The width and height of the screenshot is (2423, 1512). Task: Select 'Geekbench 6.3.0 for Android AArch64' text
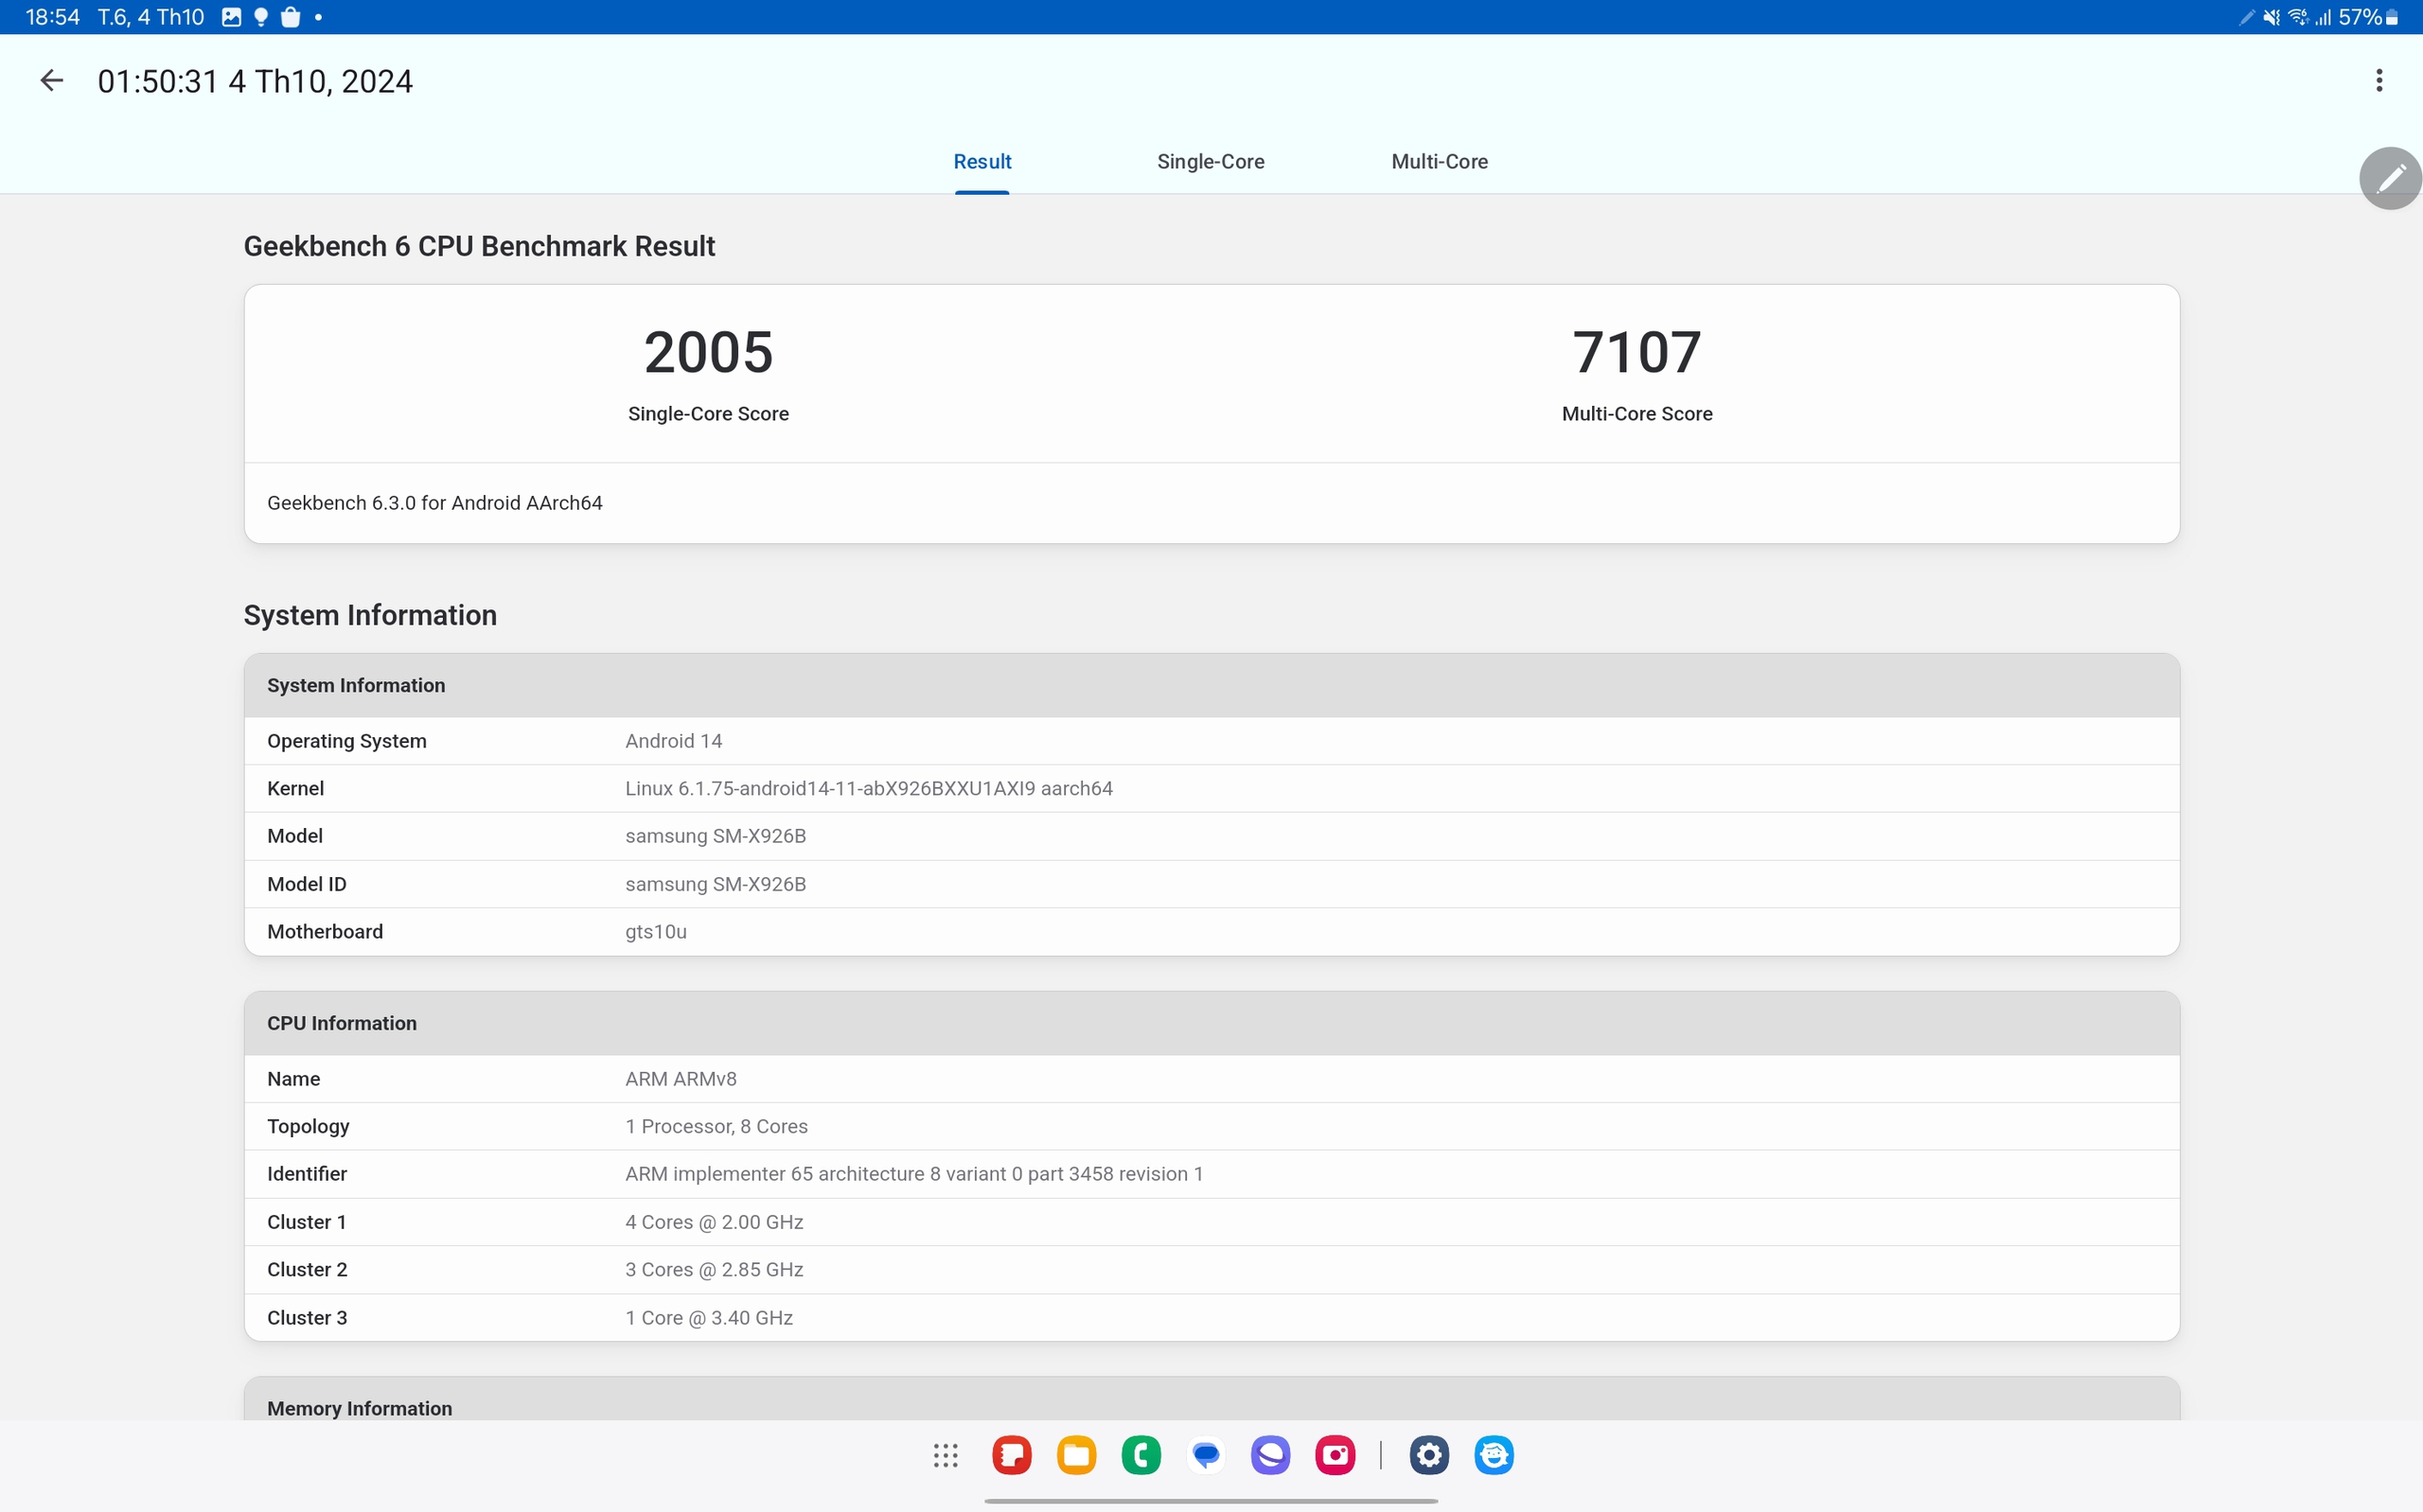click(x=435, y=503)
